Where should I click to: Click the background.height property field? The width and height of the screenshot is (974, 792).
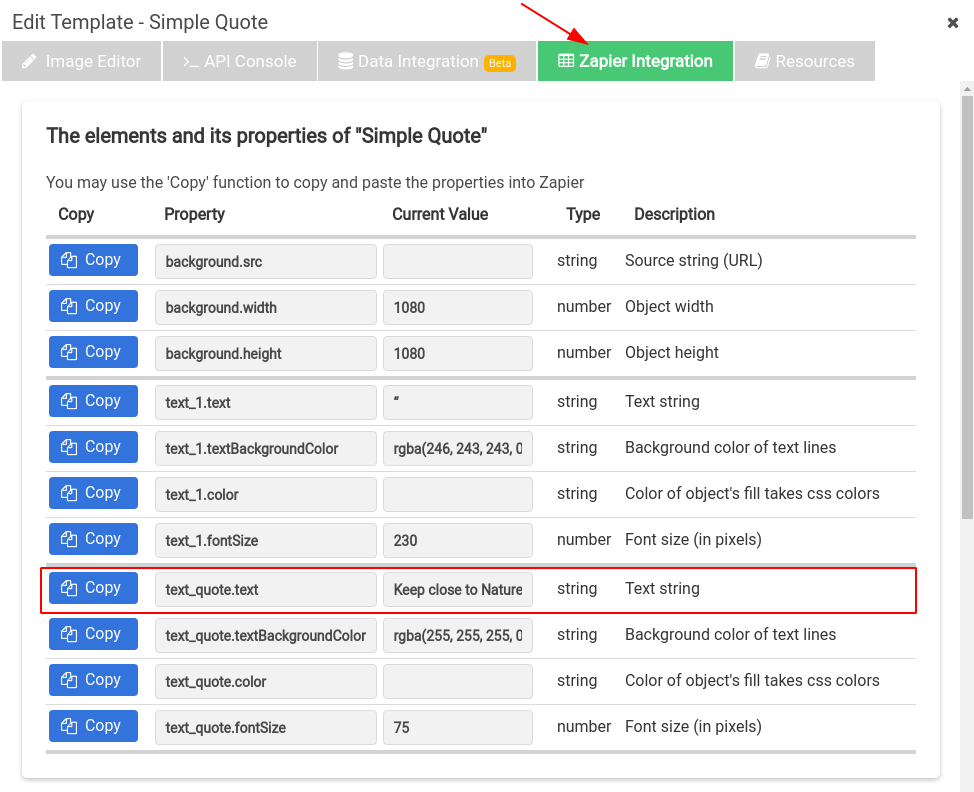point(266,353)
